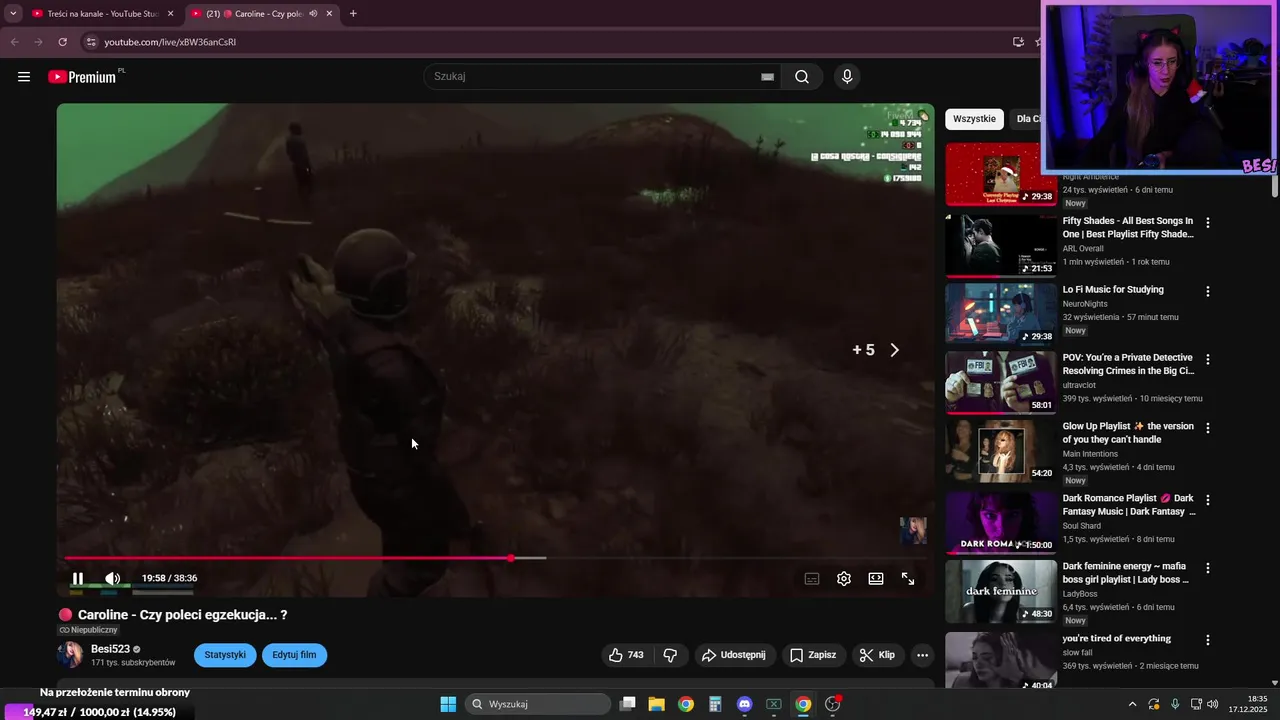Switch to theater mode

(x=876, y=578)
